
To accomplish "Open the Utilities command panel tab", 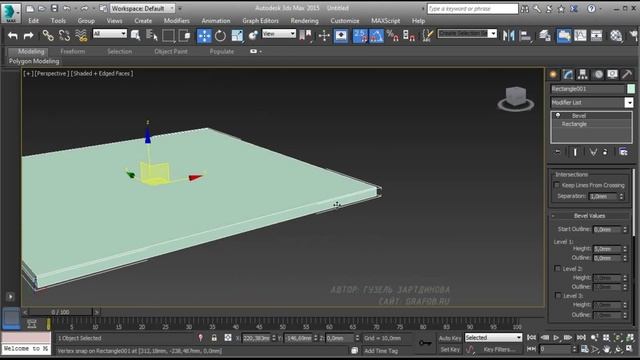I will click(627, 74).
